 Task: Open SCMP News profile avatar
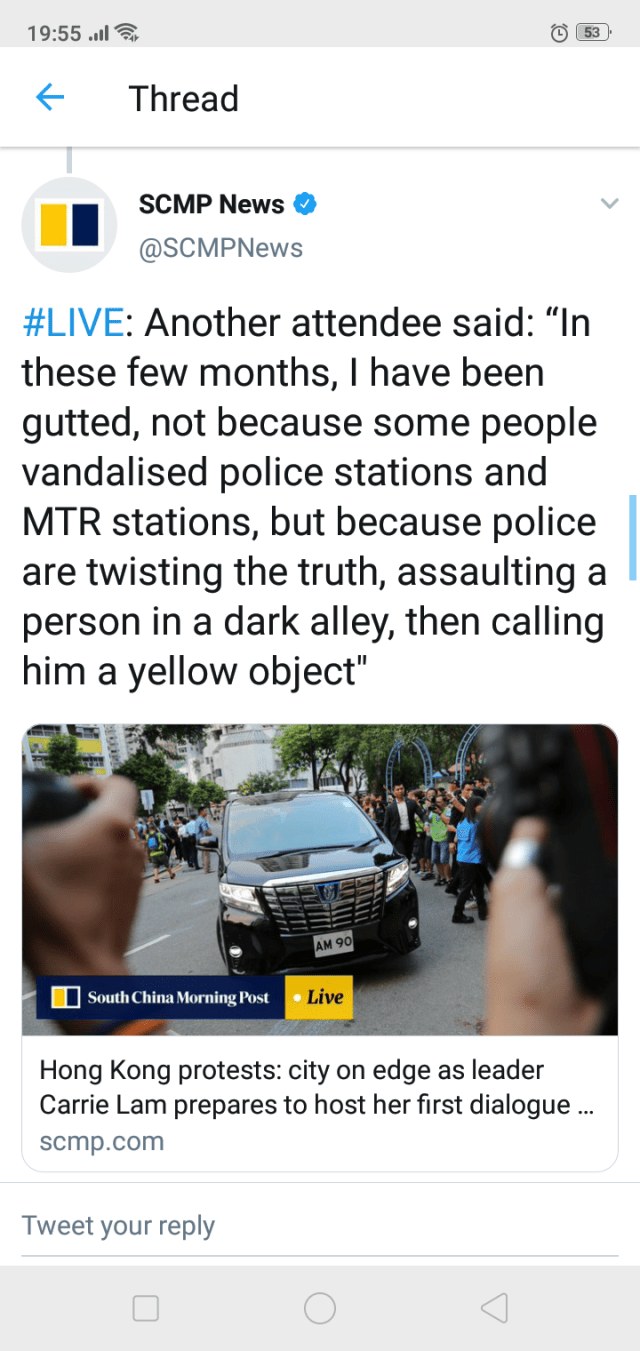(69, 225)
